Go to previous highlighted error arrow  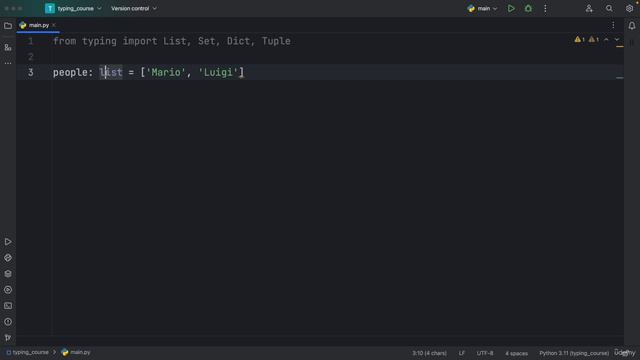[x=606, y=40]
